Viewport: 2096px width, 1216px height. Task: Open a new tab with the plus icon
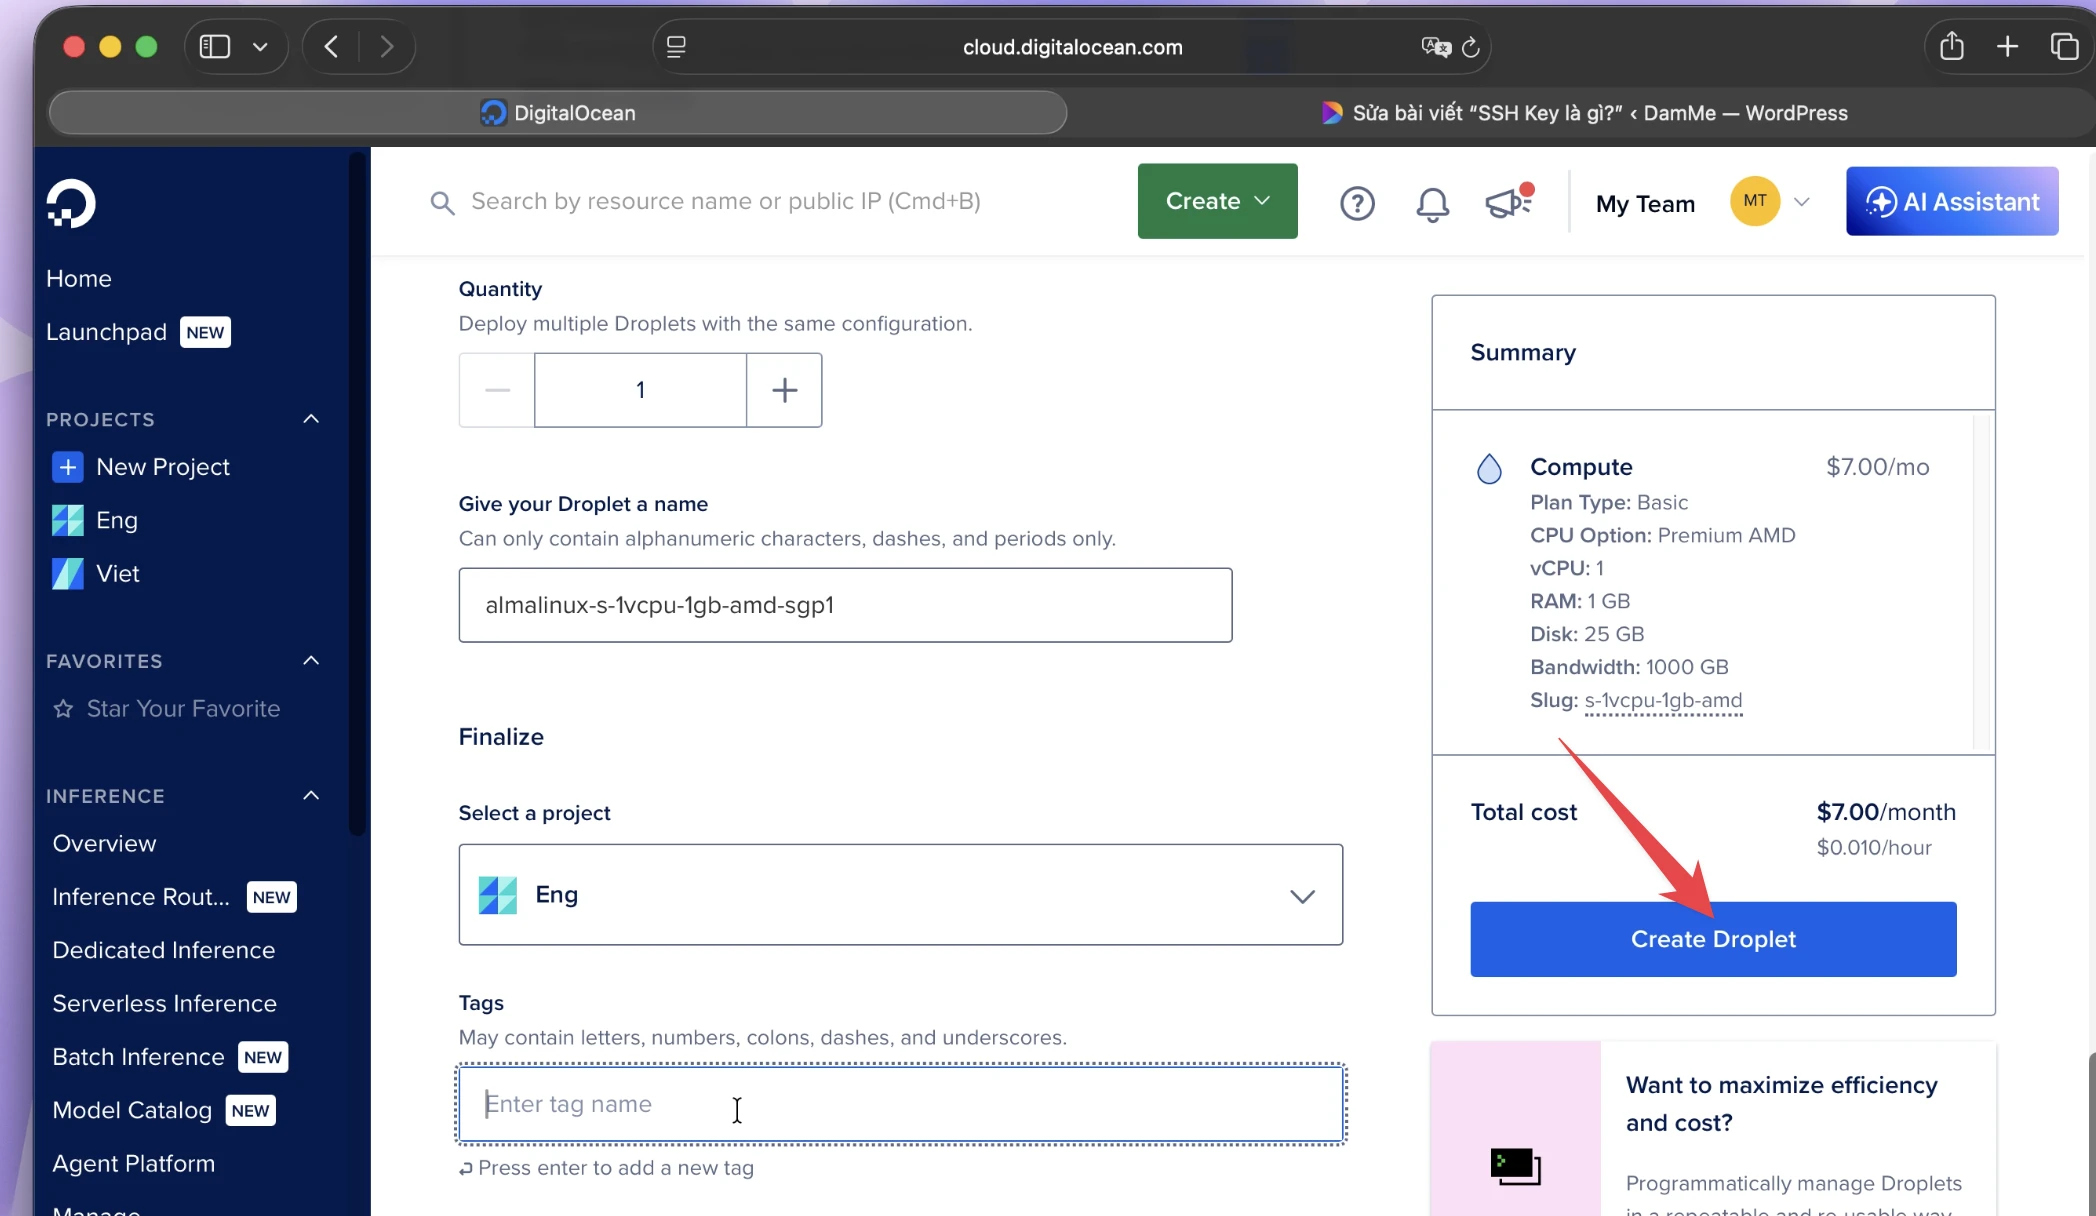tap(2007, 46)
